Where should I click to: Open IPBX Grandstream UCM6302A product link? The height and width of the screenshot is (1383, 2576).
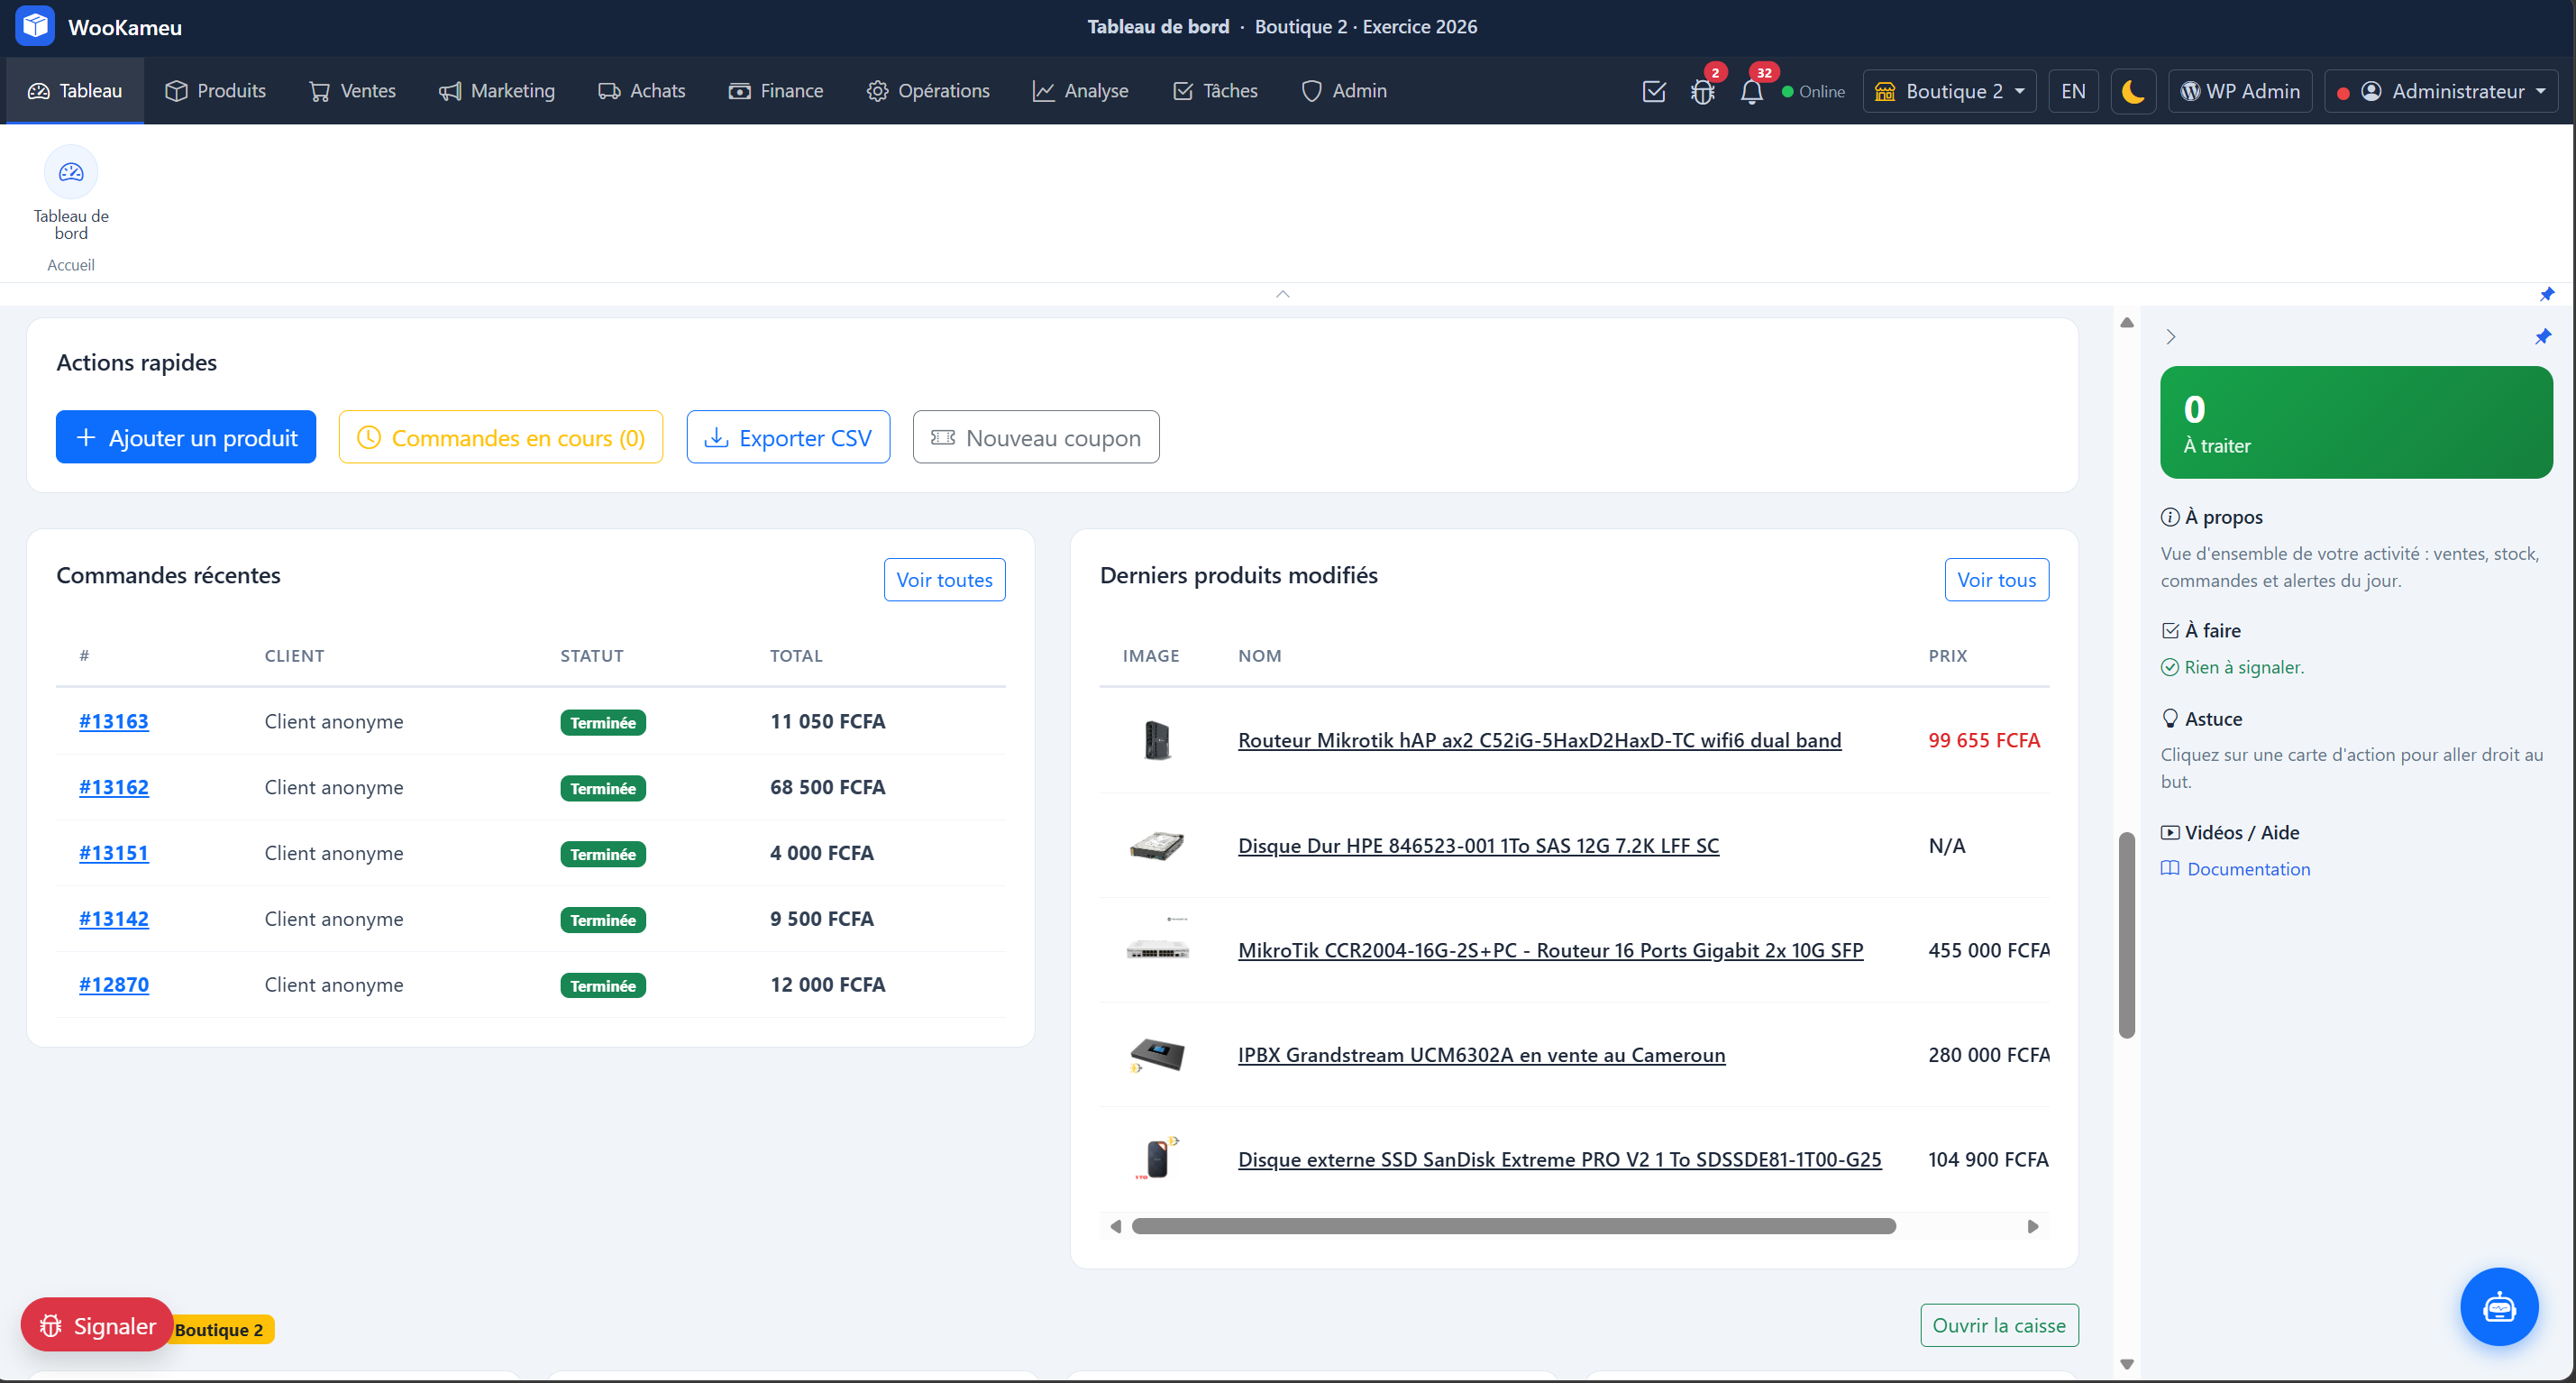1481,1055
